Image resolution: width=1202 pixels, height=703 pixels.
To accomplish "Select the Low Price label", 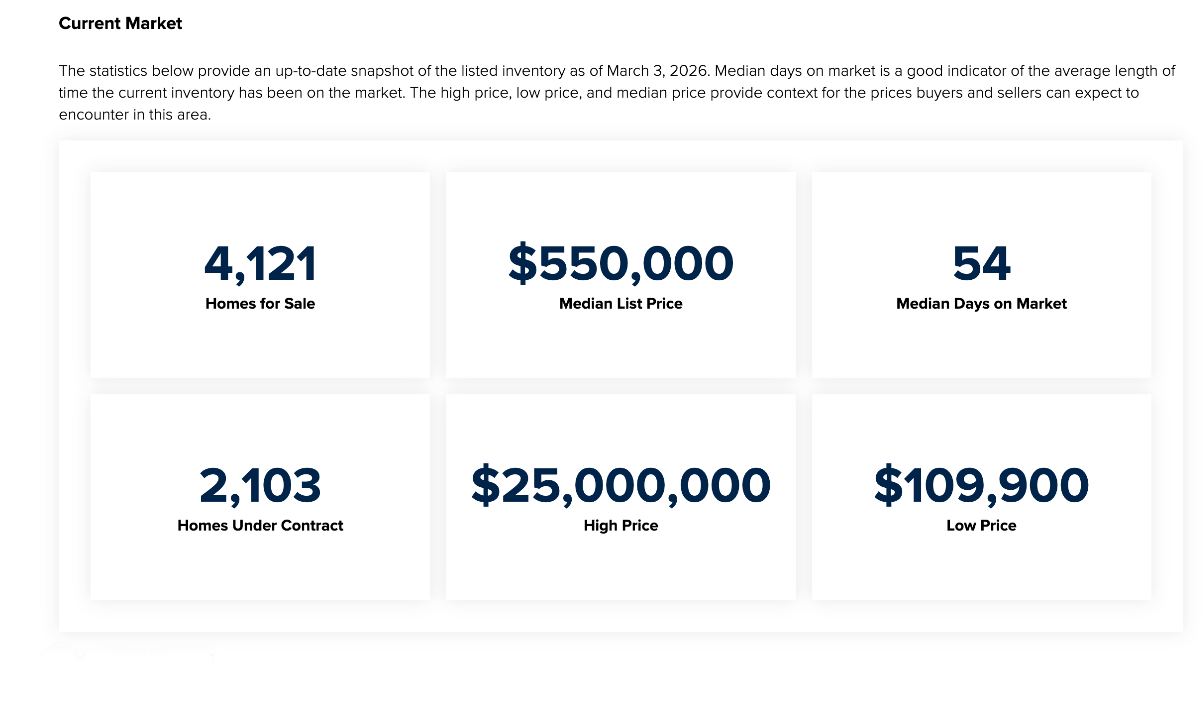I will (x=981, y=526).
